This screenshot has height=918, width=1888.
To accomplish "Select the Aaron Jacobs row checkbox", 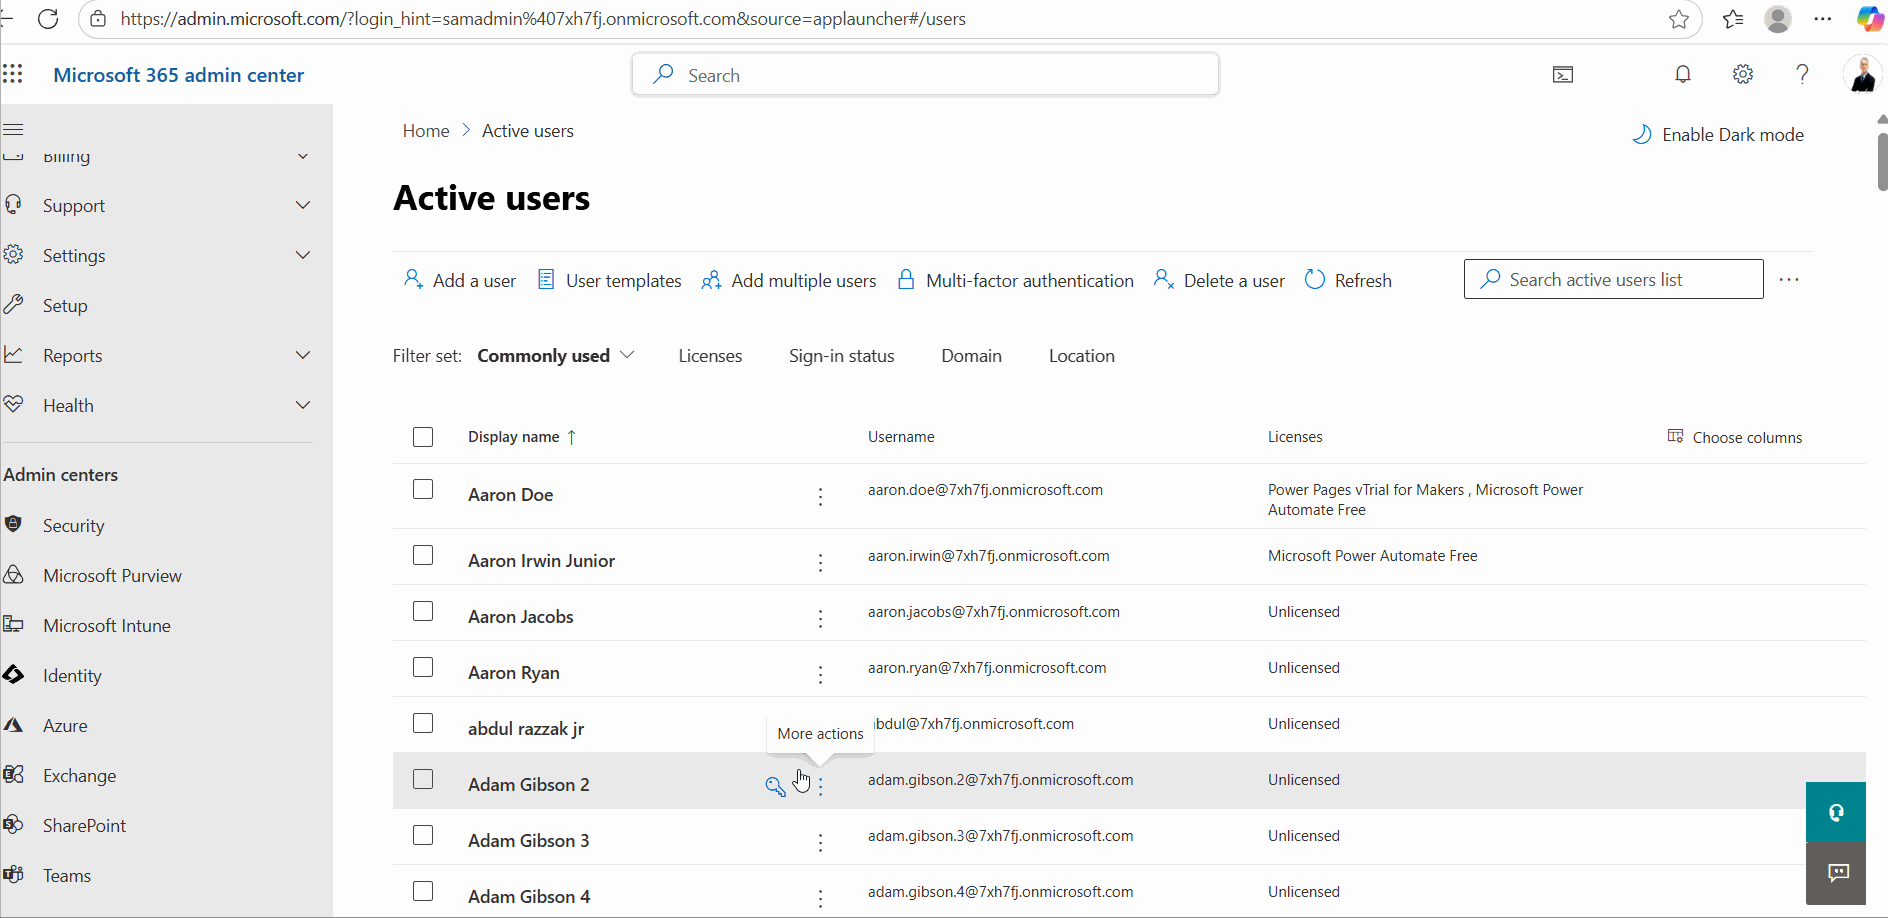I will [x=423, y=612].
